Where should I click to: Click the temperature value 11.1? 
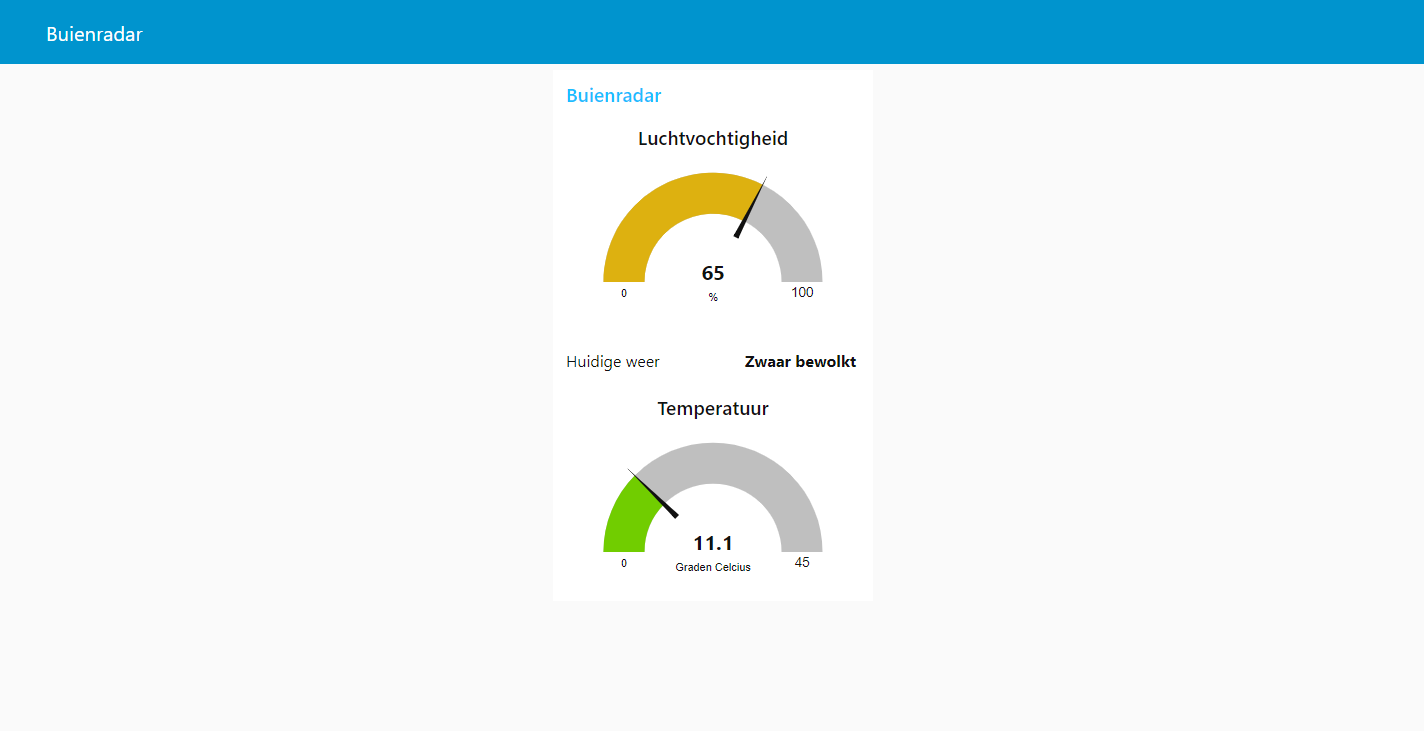[x=713, y=543]
